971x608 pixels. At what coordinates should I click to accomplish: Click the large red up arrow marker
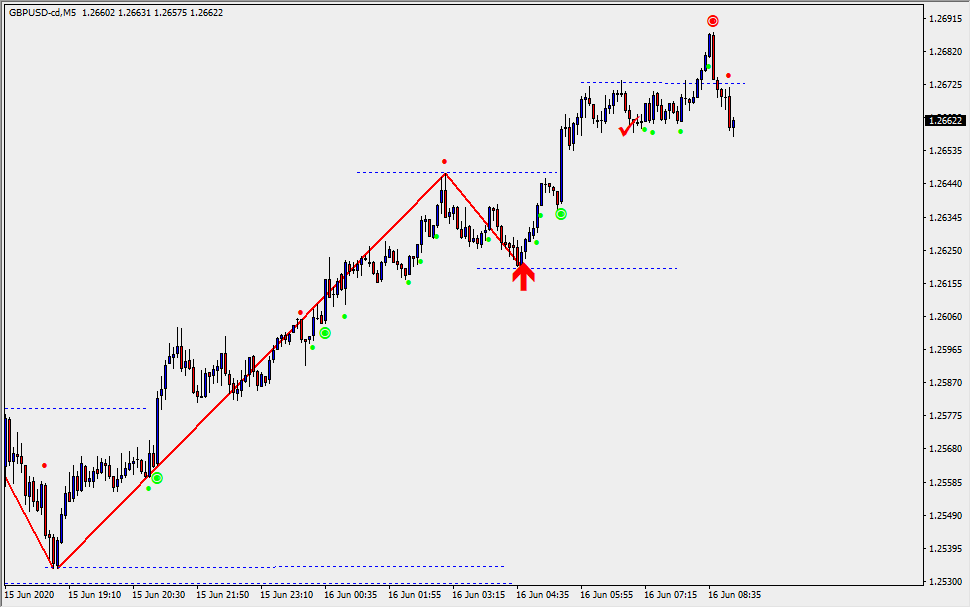tap(523, 276)
